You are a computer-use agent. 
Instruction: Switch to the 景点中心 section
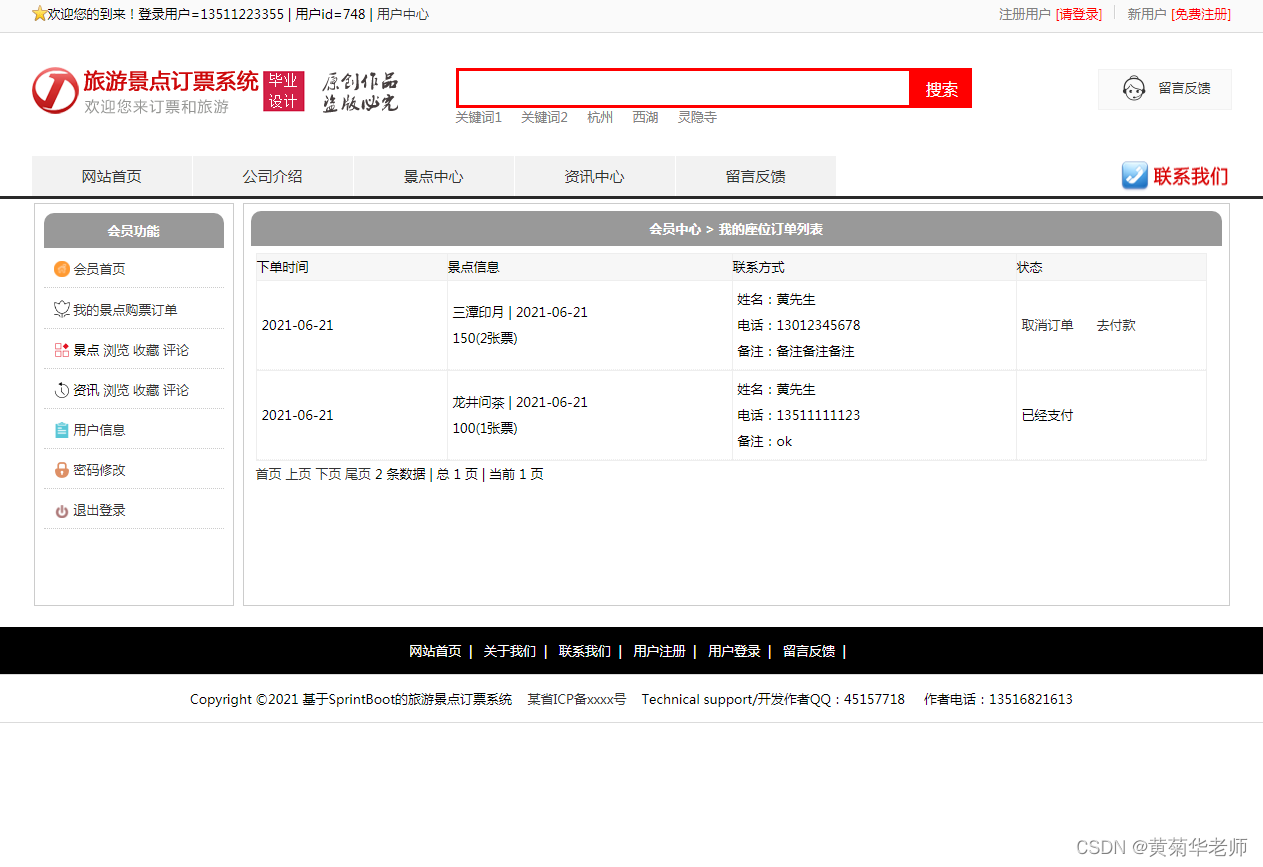(433, 176)
